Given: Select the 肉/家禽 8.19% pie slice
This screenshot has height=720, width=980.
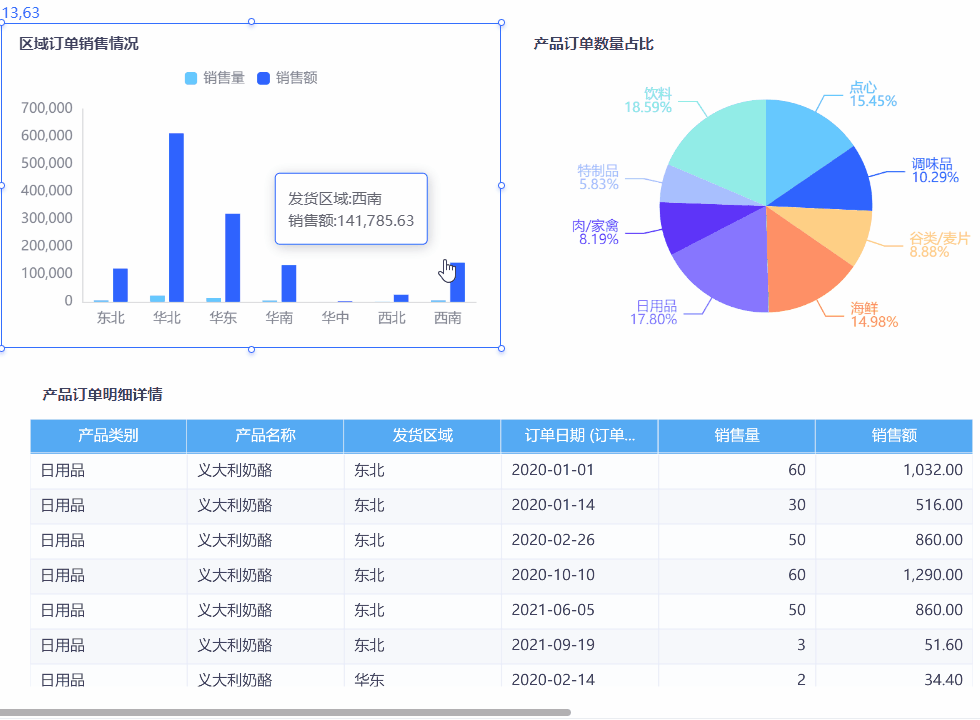Looking at the screenshot, I should 694,225.
